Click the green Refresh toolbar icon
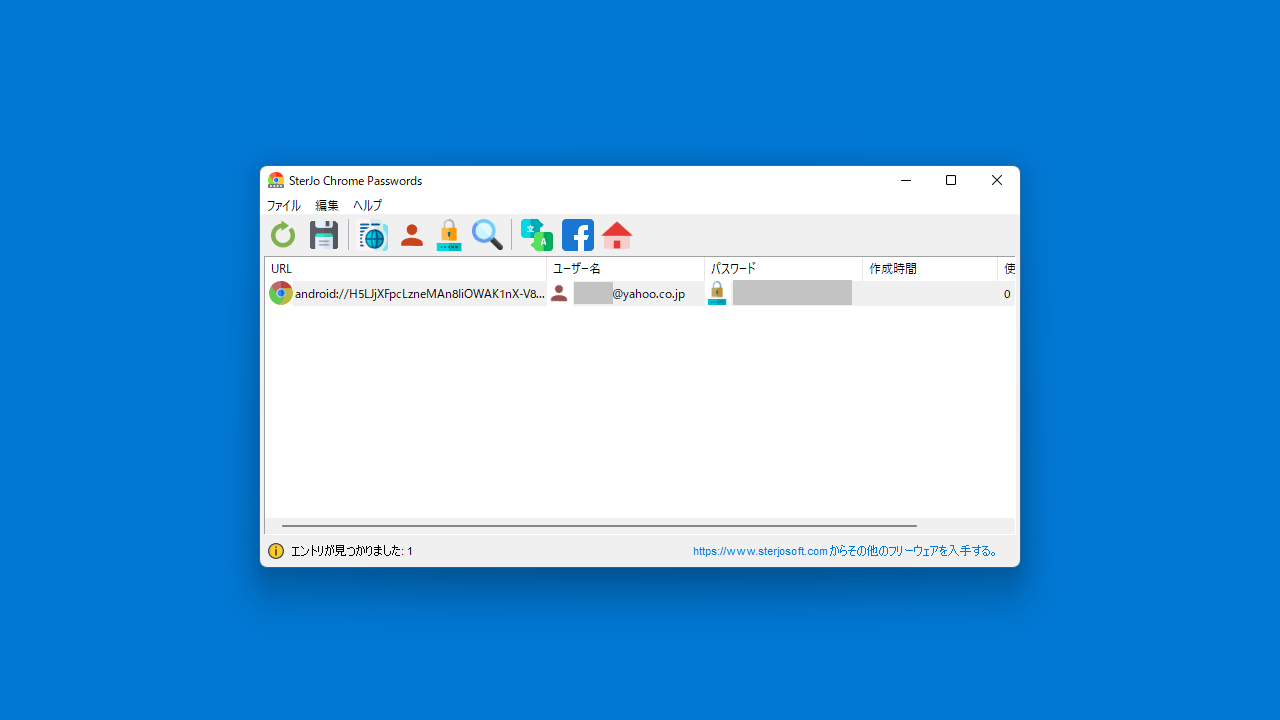 (x=283, y=235)
